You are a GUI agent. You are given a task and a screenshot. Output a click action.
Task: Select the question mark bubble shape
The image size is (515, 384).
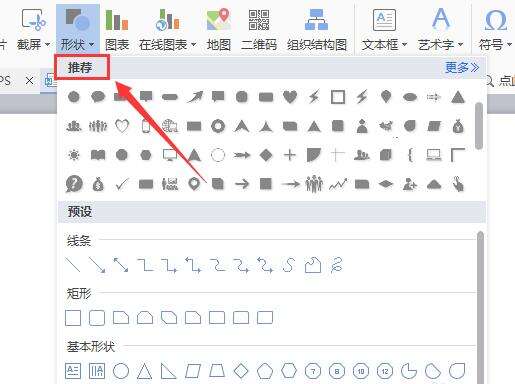(x=74, y=184)
